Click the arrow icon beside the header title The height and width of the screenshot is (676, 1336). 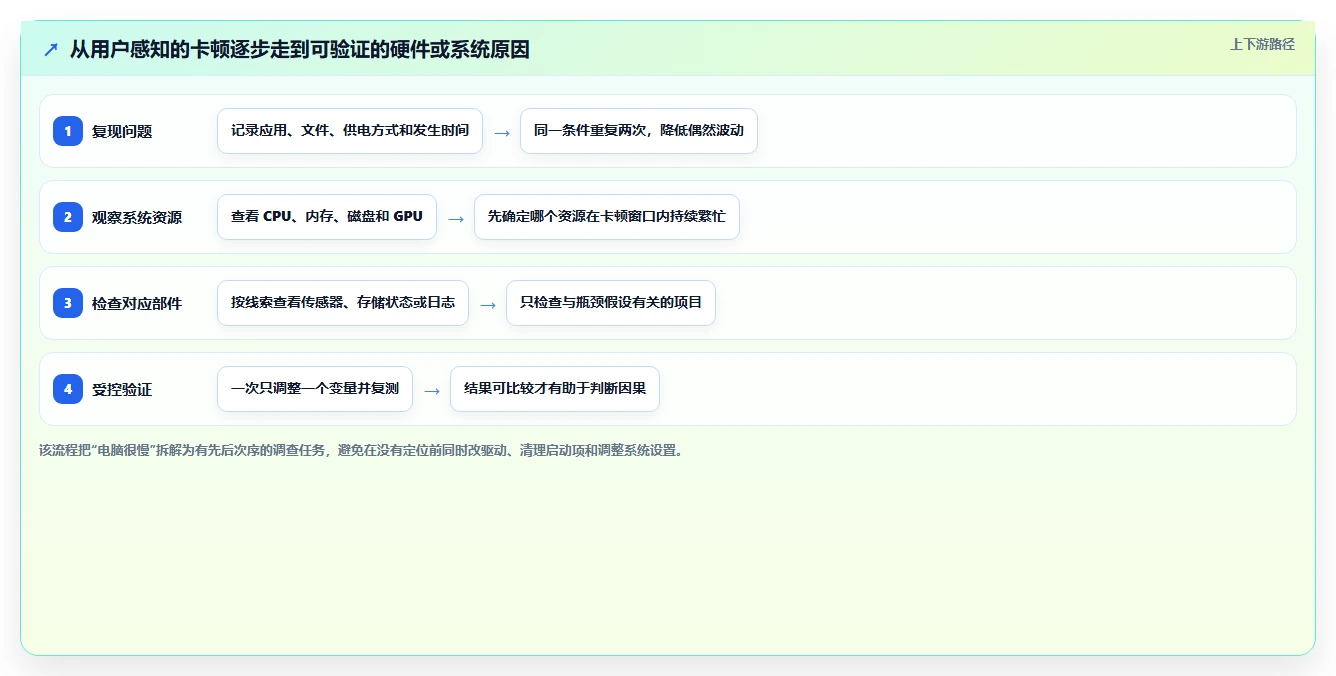(x=51, y=50)
